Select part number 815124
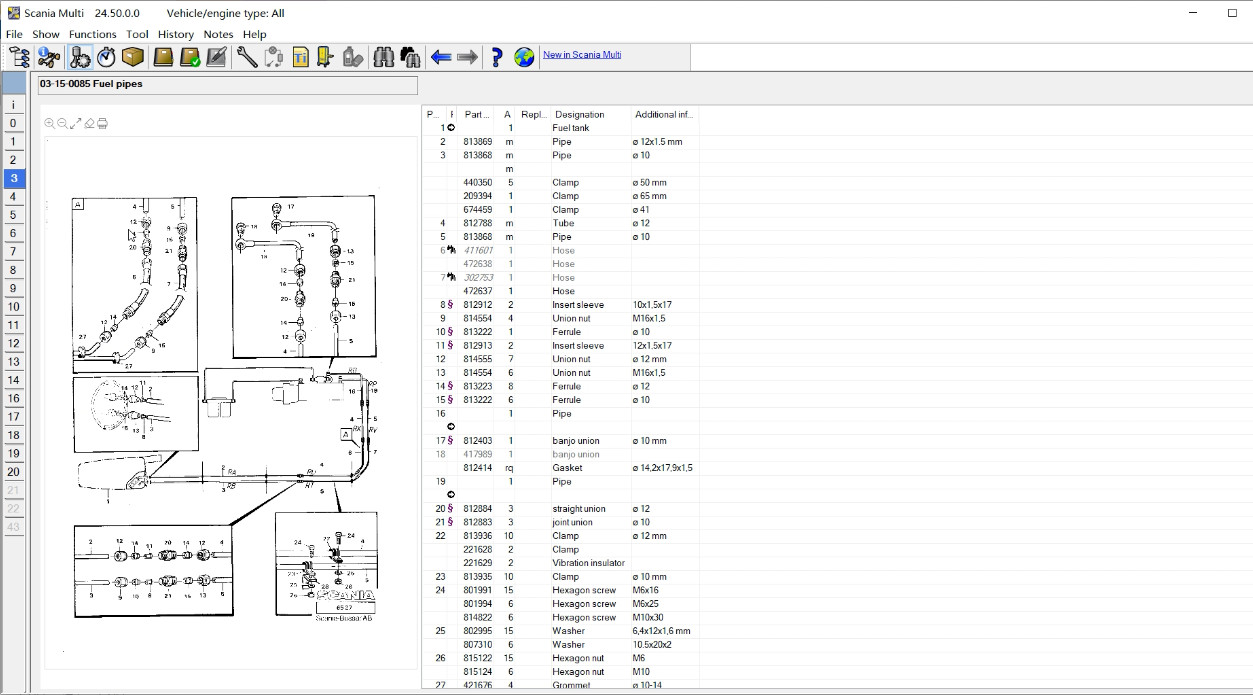 477,672
